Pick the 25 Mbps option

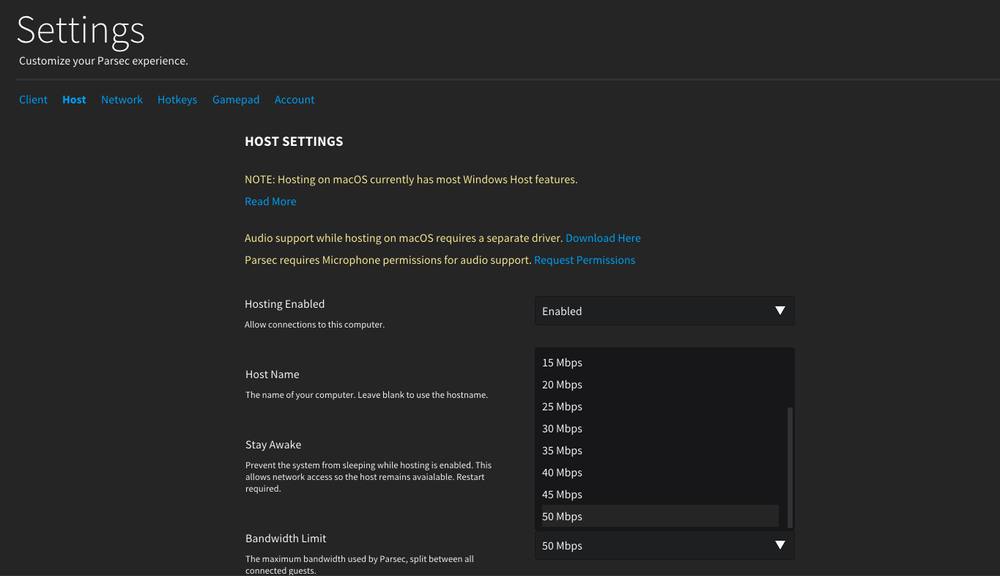click(x=660, y=406)
